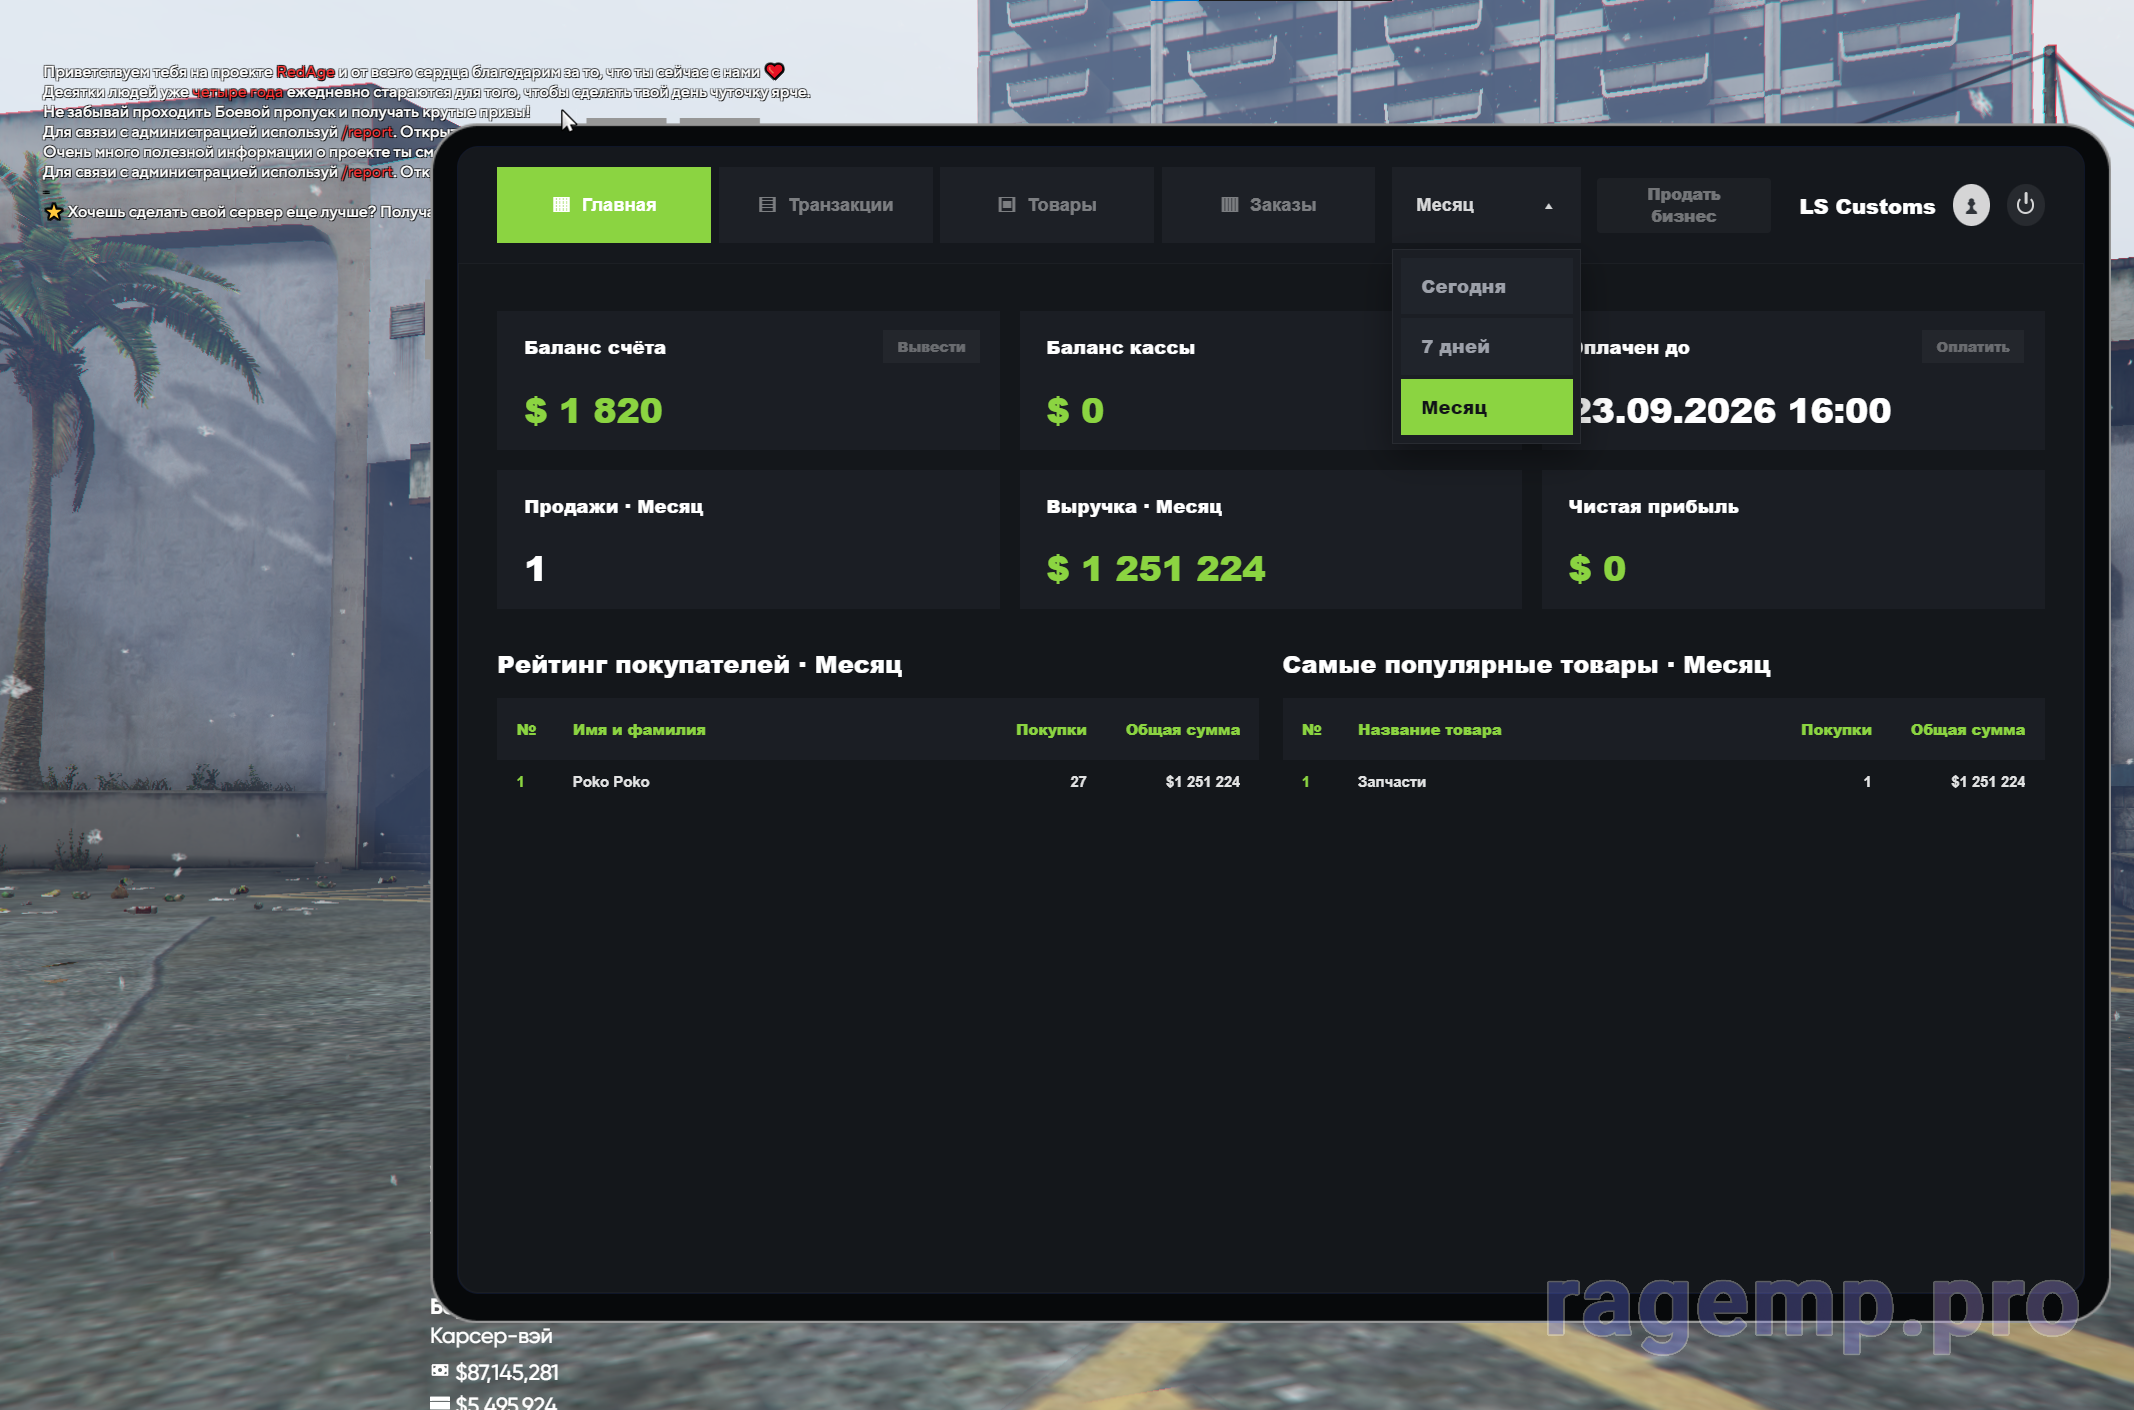
Task: Open the Товары tab
Action: pos(1047,205)
